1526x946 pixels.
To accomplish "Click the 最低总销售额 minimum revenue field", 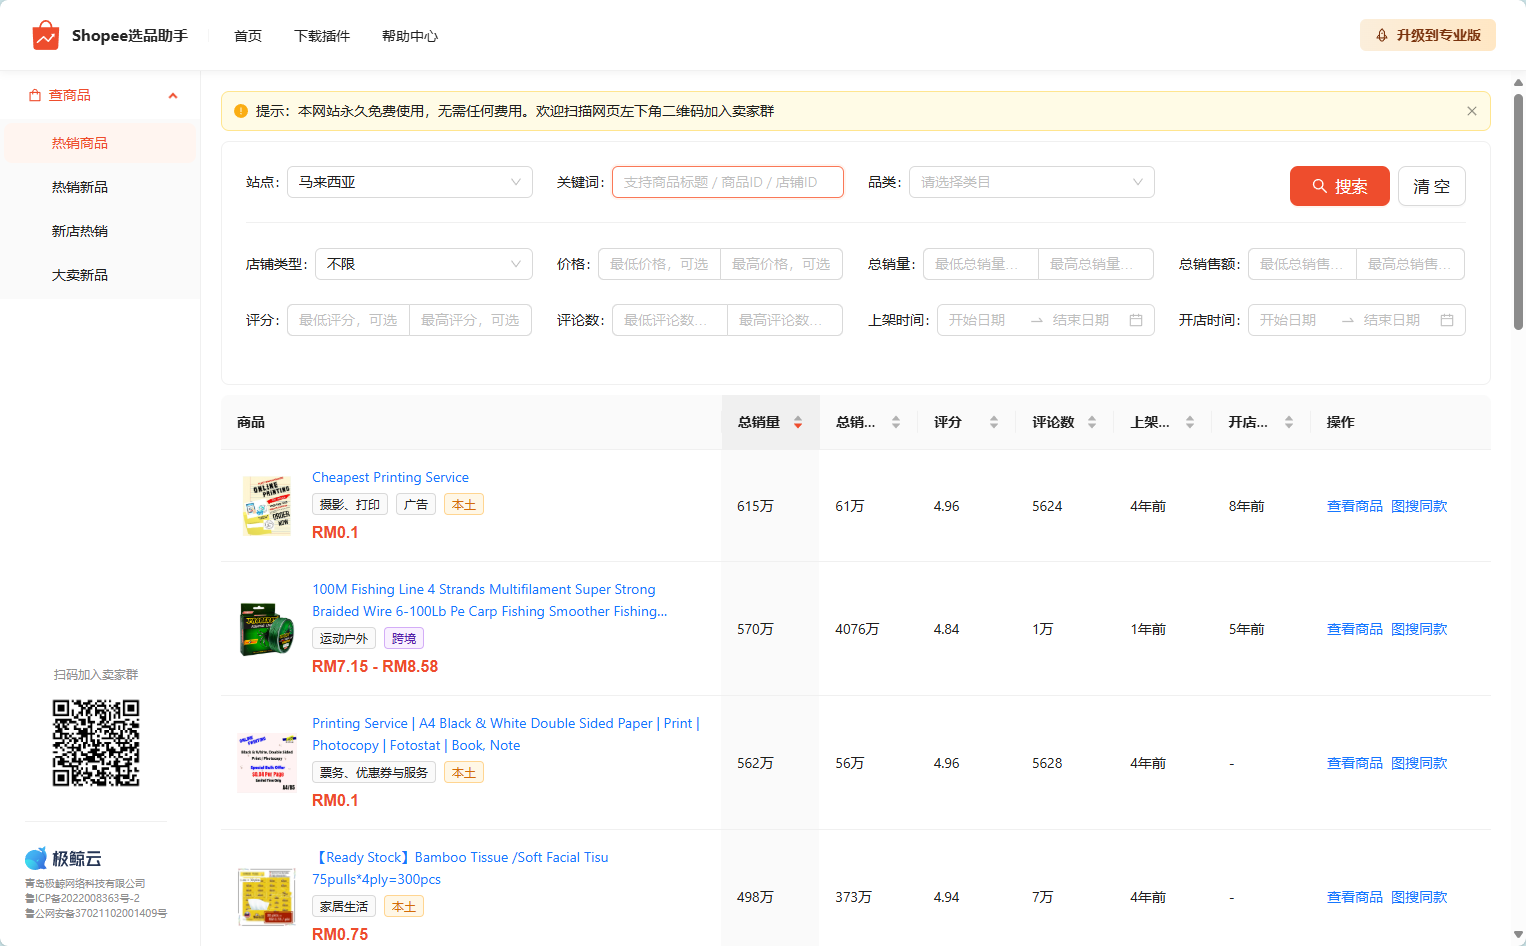I will point(1302,264).
